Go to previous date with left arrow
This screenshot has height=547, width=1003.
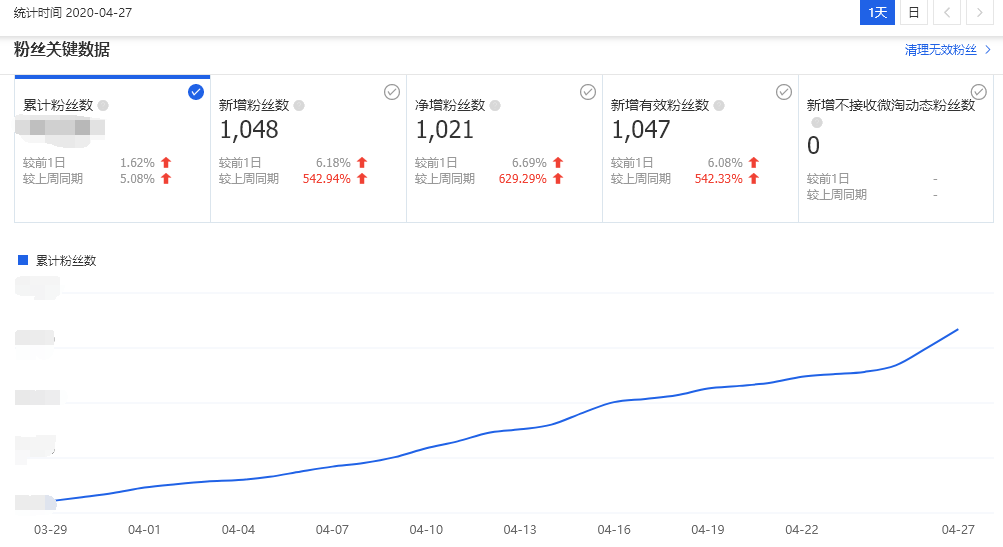click(x=948, y=12)
